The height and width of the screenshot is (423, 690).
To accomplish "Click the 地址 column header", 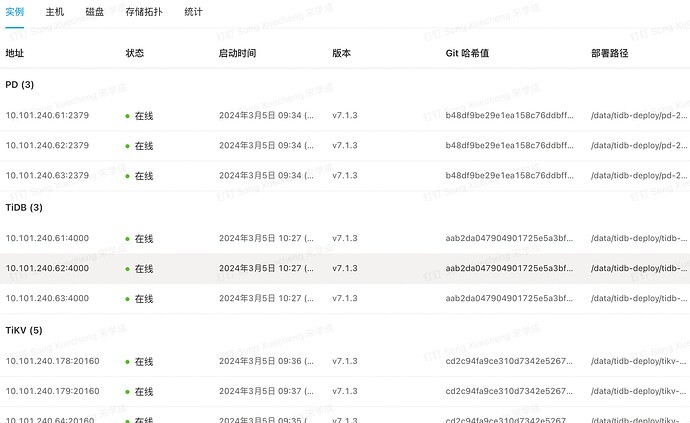I will [15, 53].
